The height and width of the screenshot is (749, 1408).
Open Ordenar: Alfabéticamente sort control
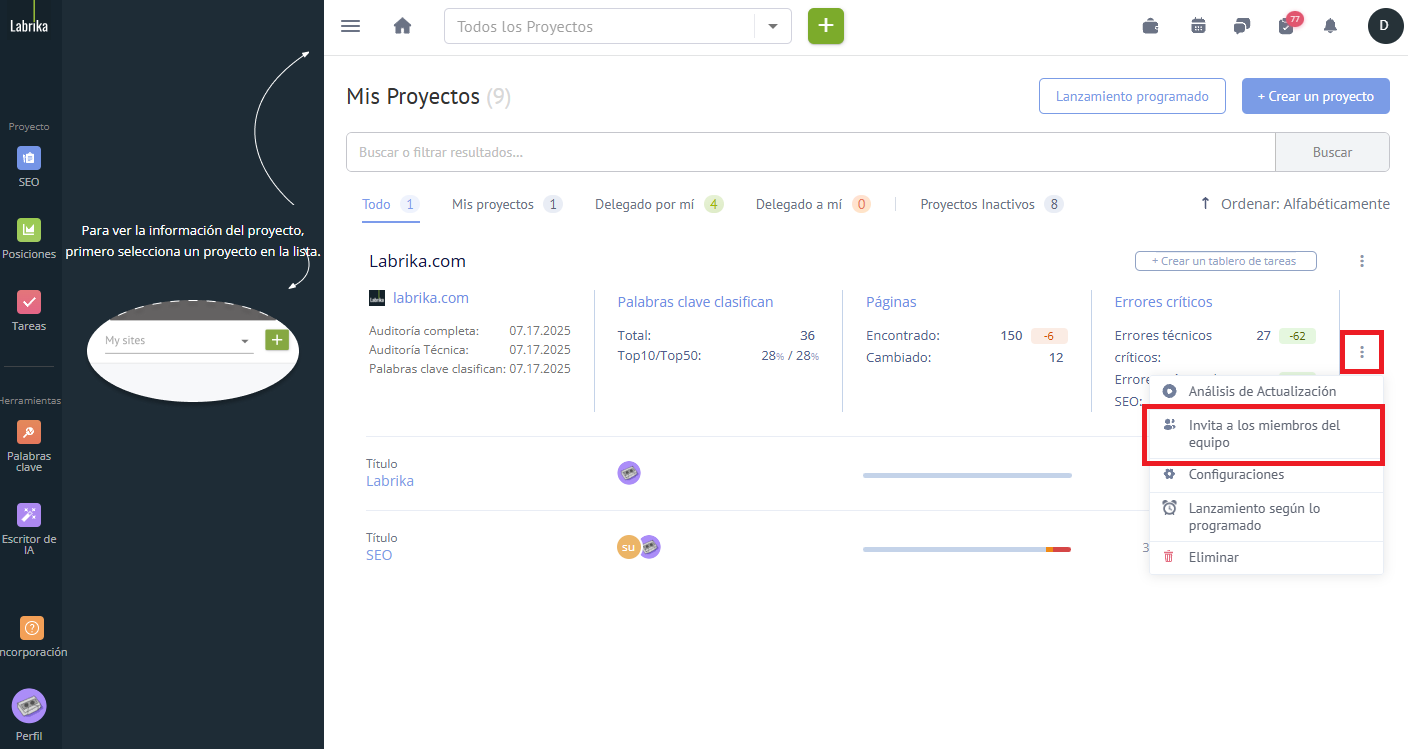(1295, 204)
